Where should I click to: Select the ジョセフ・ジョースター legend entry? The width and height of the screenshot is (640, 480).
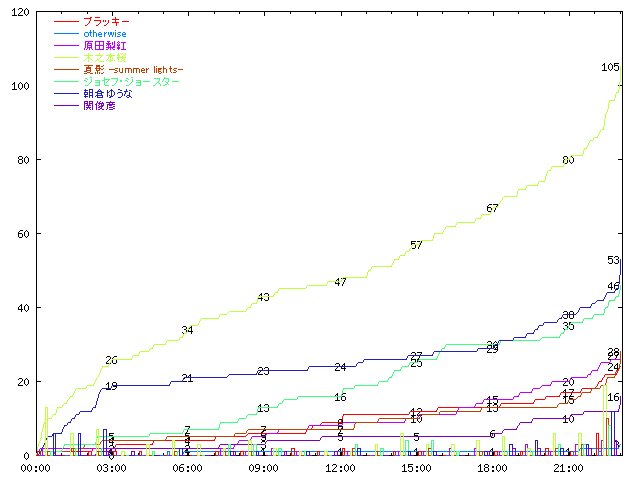coord(132,81)
